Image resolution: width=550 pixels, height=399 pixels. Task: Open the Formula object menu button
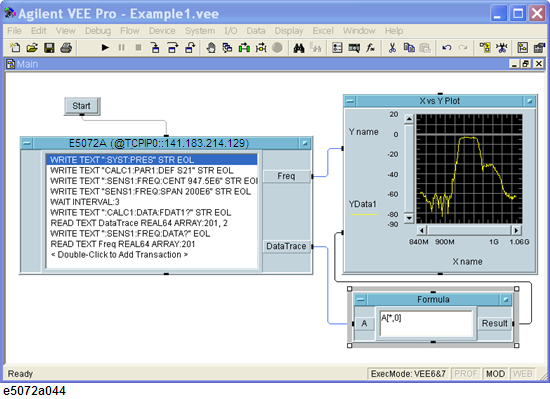(x=360, y=299)
